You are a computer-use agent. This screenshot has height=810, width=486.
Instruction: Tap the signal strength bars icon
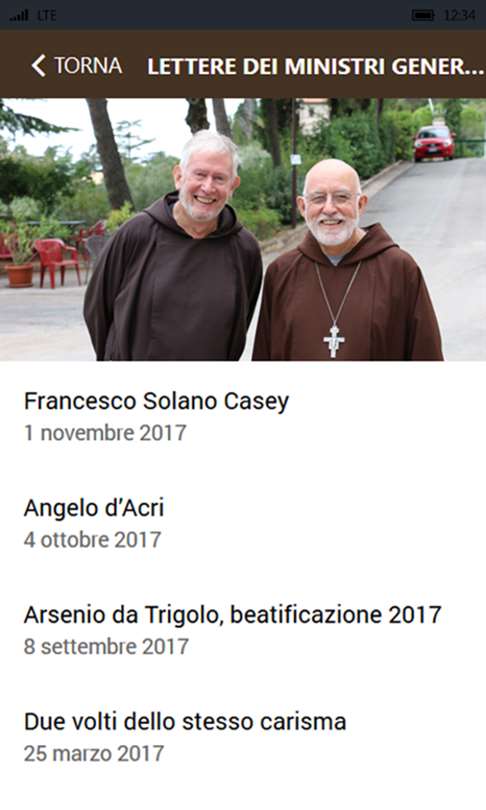19,15
